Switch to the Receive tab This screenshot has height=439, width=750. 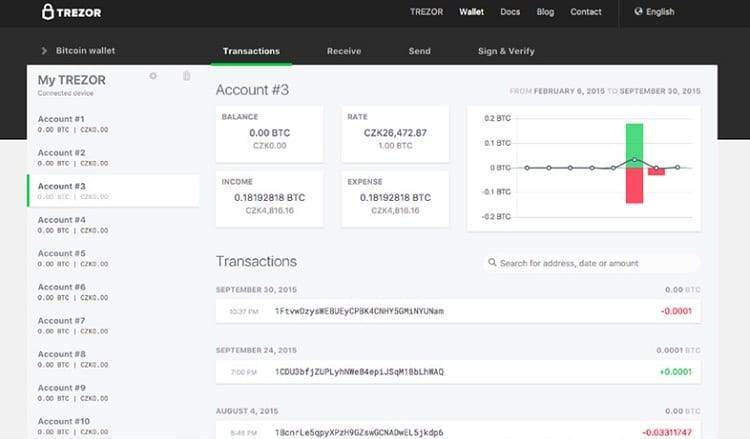[x=344, y=51]
